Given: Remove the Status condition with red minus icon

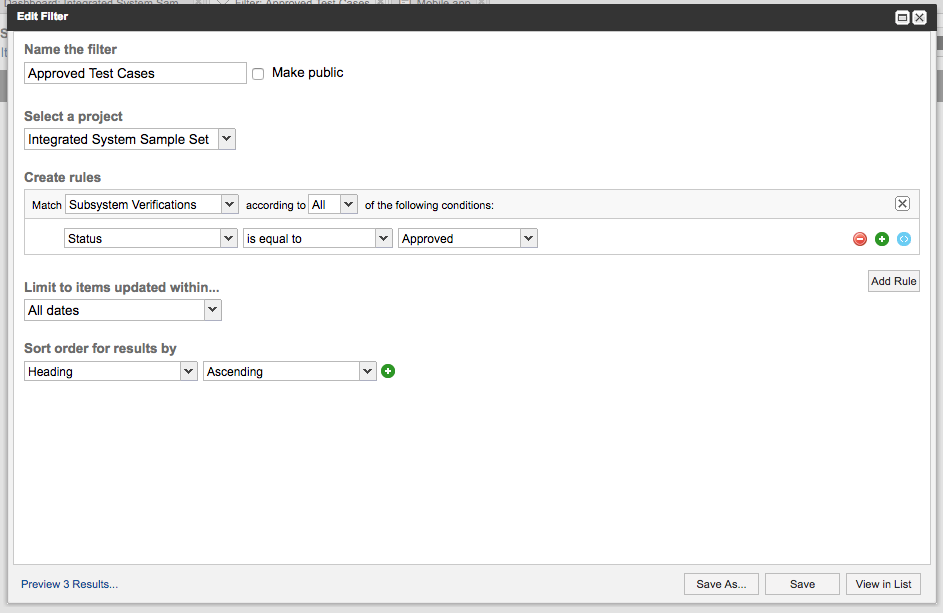Looking at the screenshot, I should pos(859,239).
